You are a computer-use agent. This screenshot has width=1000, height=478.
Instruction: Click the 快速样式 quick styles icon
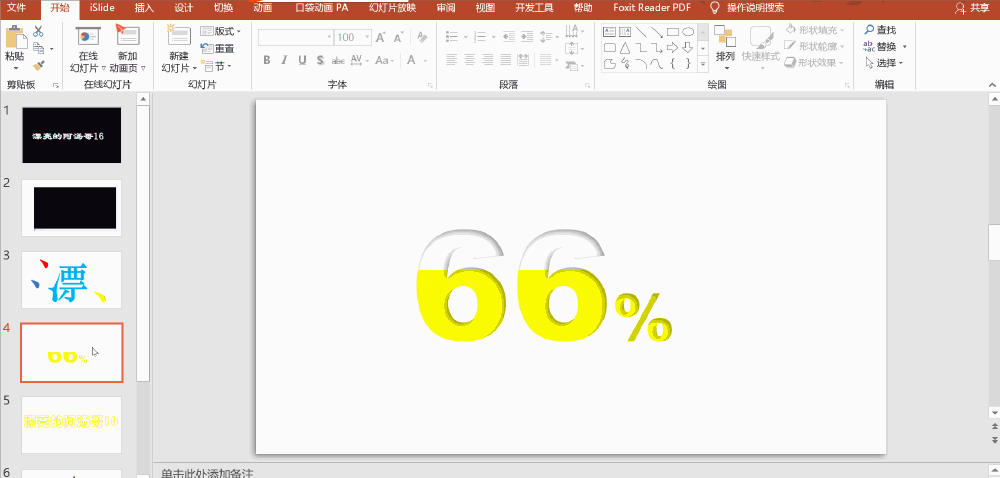click(760, 36)
